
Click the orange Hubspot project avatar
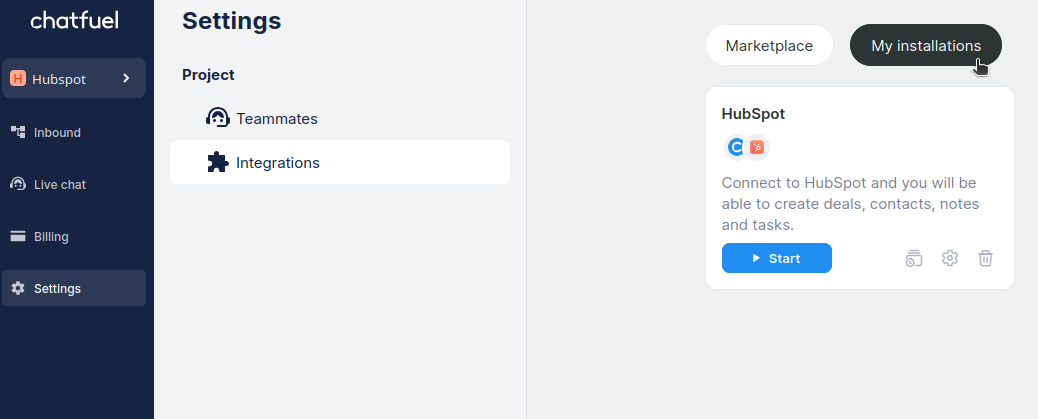[x=18, y=79]
